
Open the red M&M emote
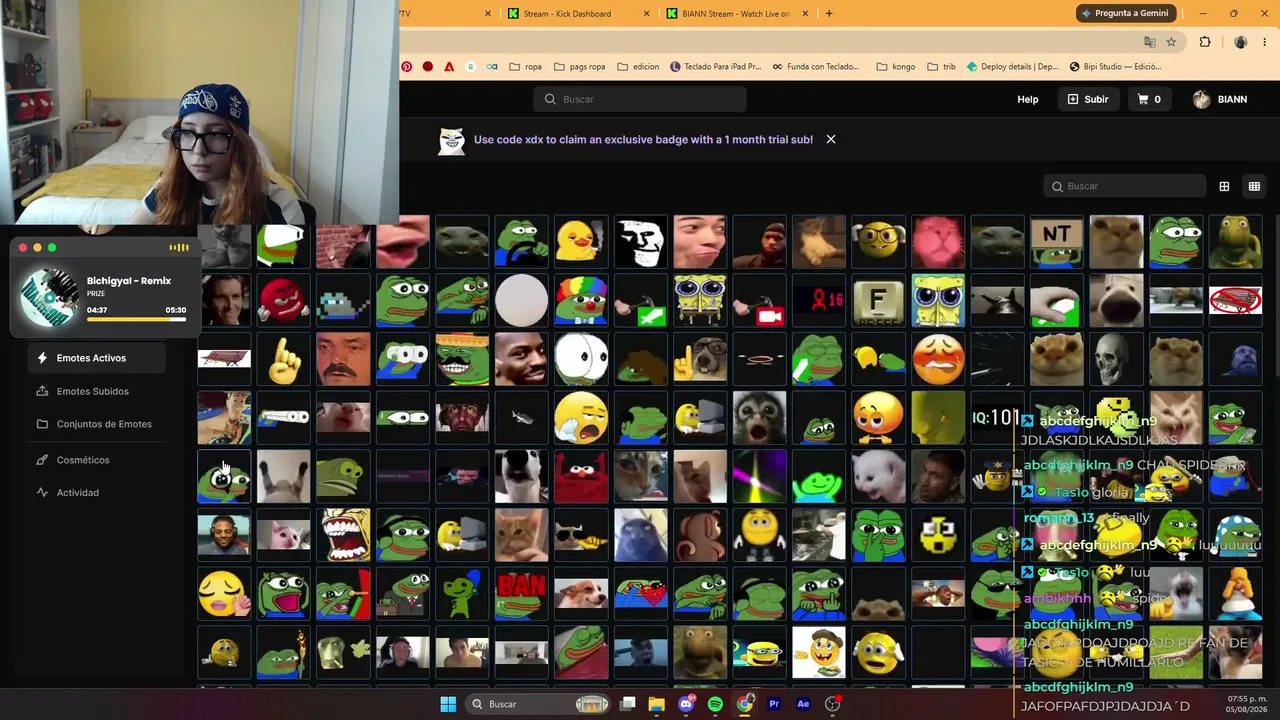click(284, 301)
